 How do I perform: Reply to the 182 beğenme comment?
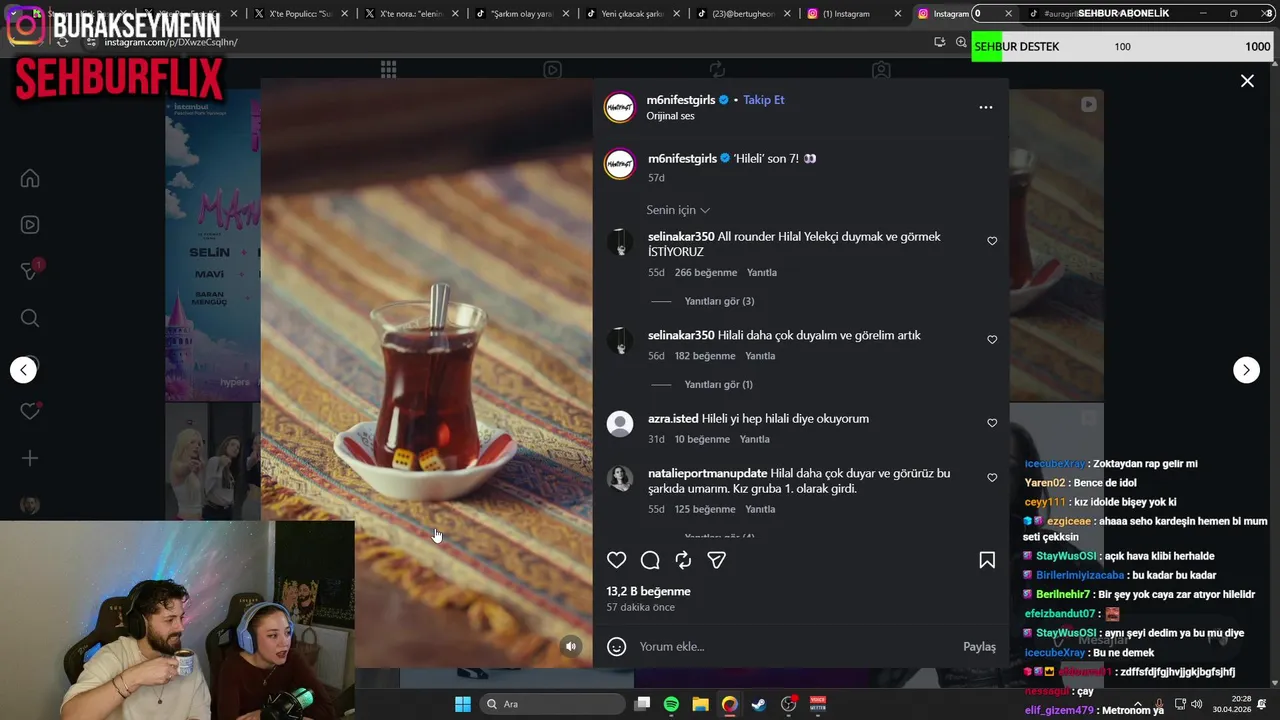coord(760,356)
